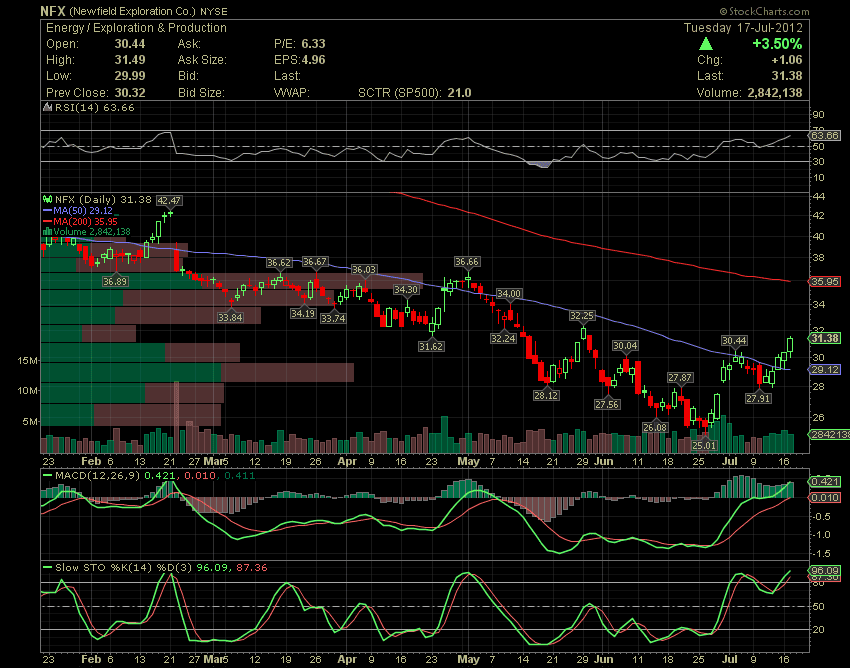The image size is (850, 668).
Task: Click the 34.19 price label
Action: [x=302, y=313]
